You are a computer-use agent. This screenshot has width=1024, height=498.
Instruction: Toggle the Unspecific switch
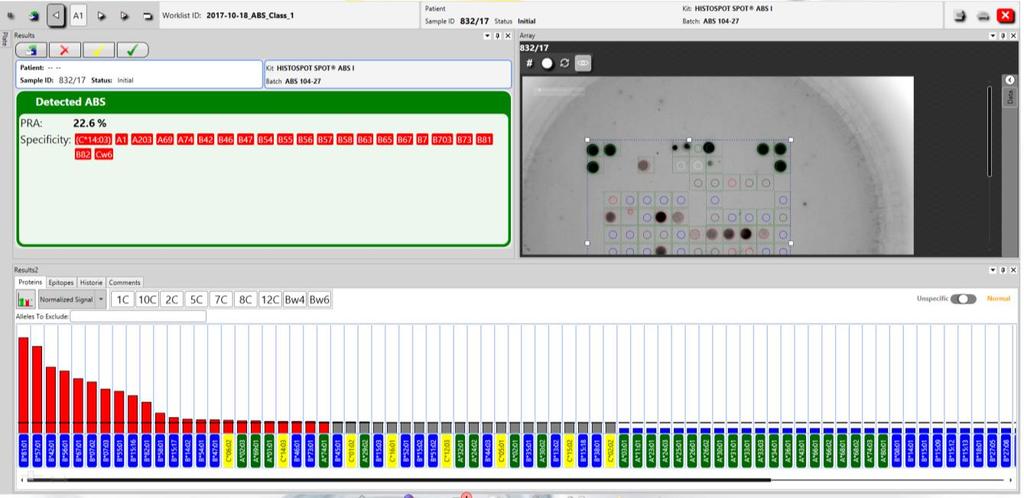pyautogui.click(x=963, y=299)
